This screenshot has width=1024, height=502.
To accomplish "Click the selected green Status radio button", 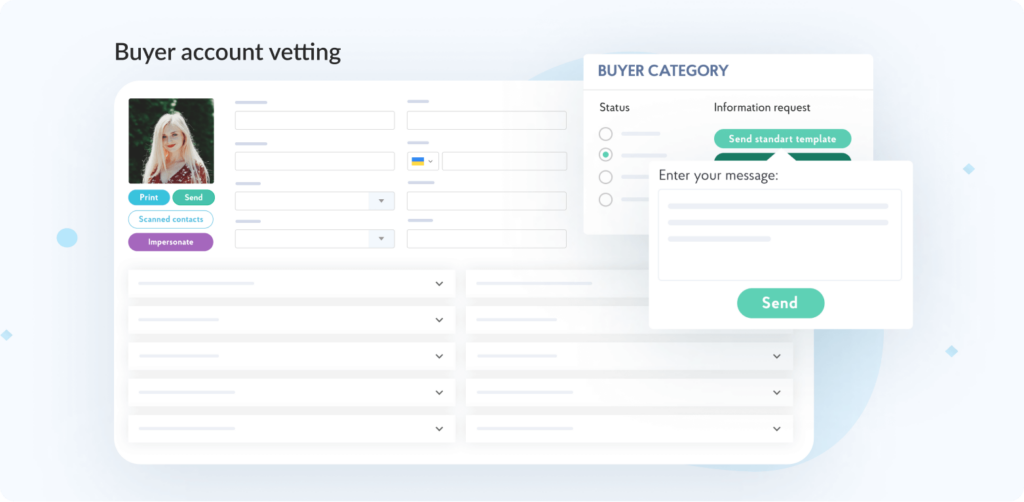I will pos(606,155).
